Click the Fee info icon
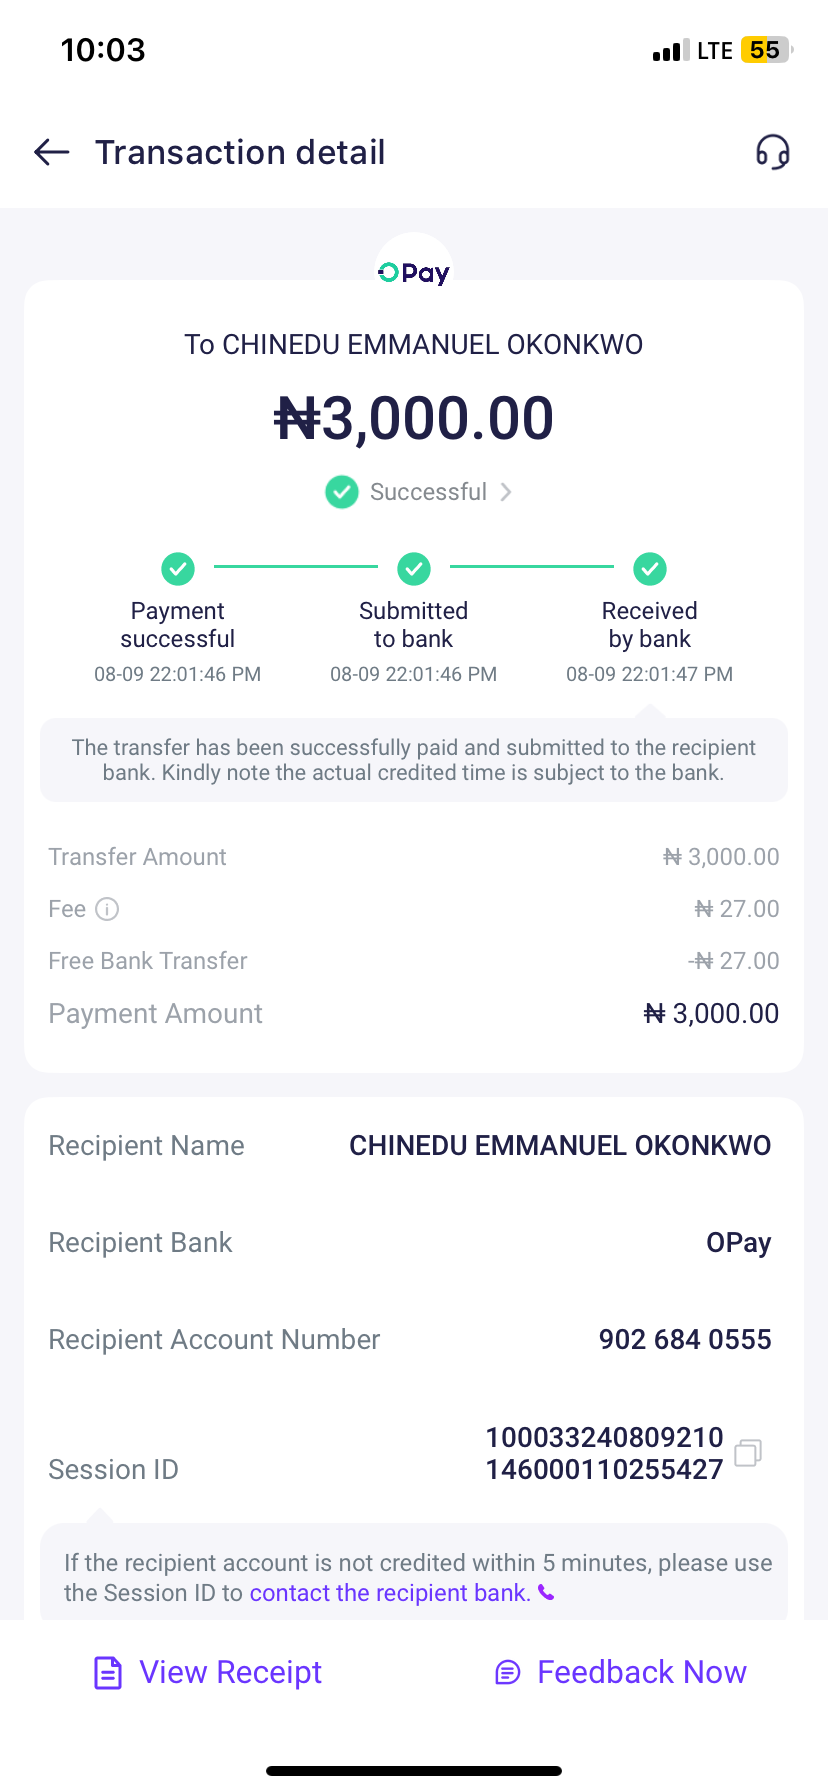Image resolution: width=828 pixels, height=1792 pixels. click(x=107, y=909)
